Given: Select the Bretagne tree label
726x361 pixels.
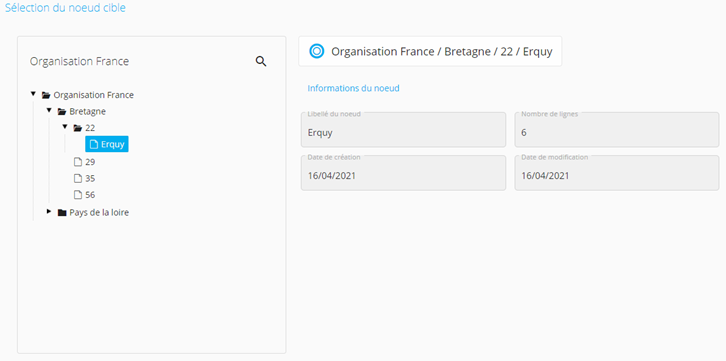Looking at the screenshot, I should [x=88, y=112].
